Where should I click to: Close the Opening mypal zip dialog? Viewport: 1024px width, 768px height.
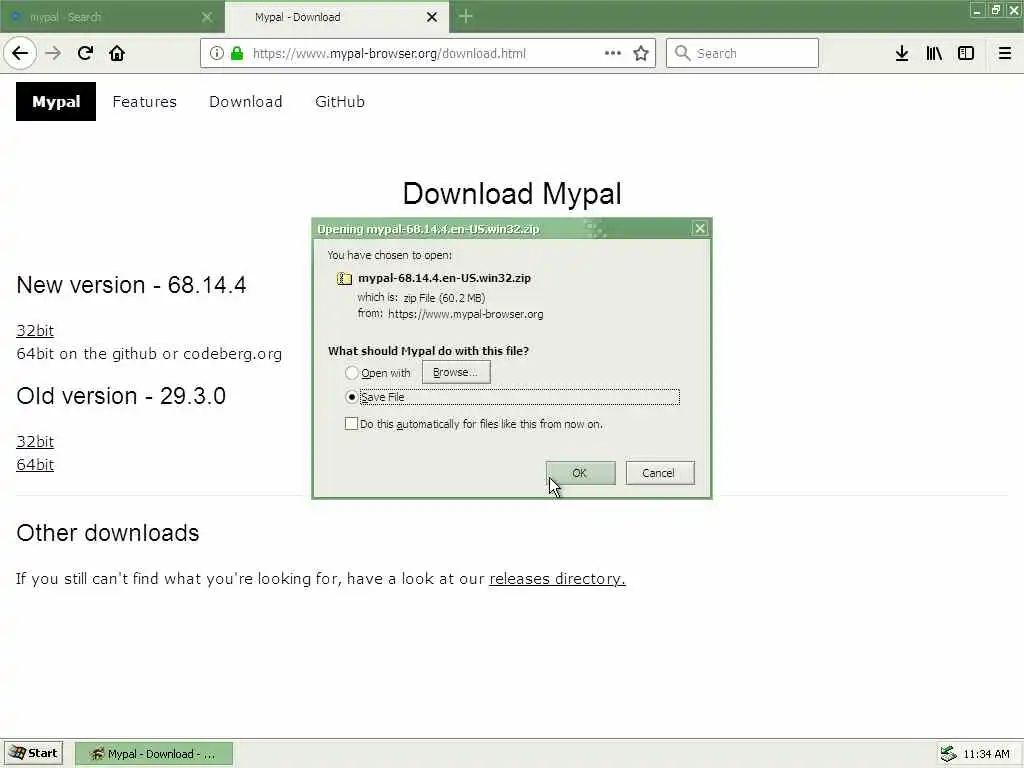(700, 228)
